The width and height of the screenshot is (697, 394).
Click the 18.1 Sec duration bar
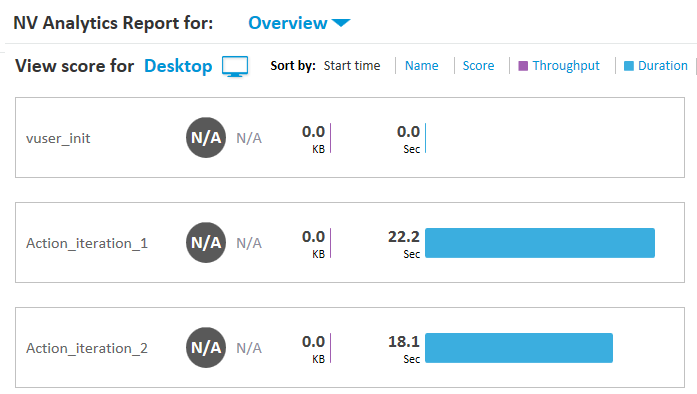[x=519, y=348]
